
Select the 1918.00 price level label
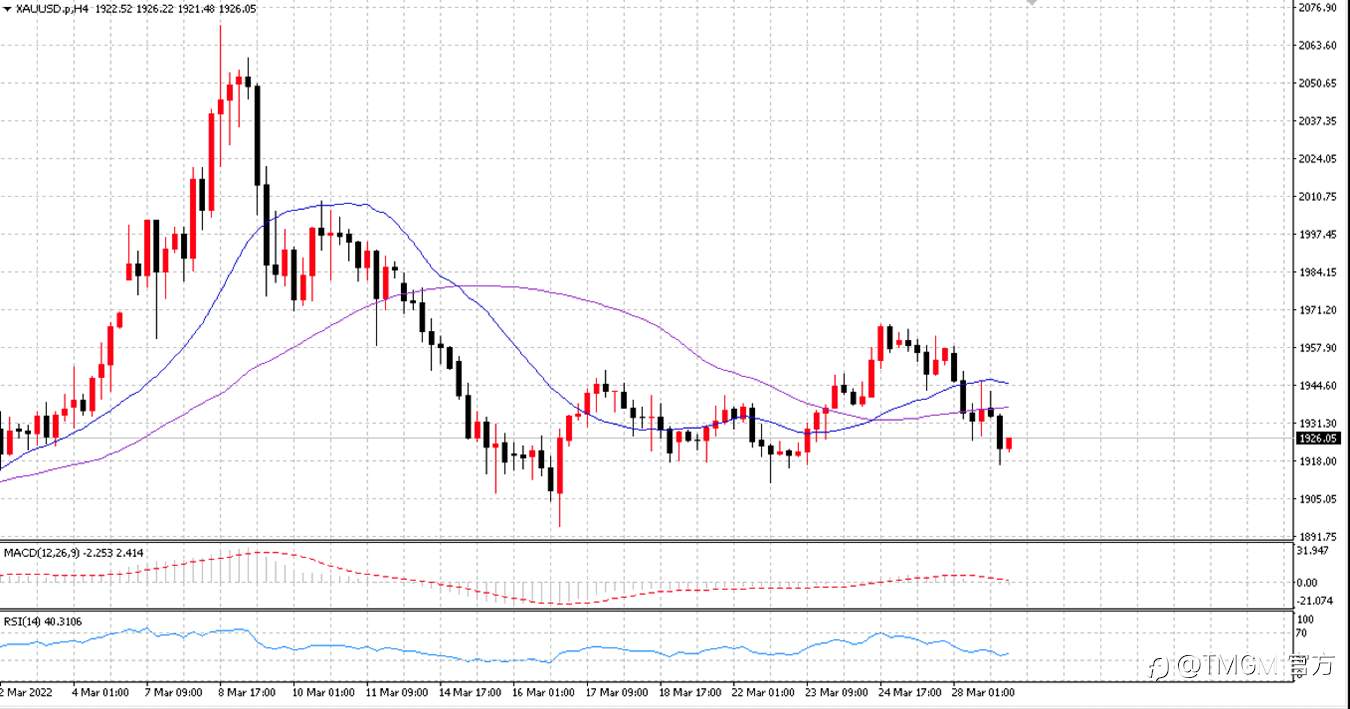click(1317, 461)
